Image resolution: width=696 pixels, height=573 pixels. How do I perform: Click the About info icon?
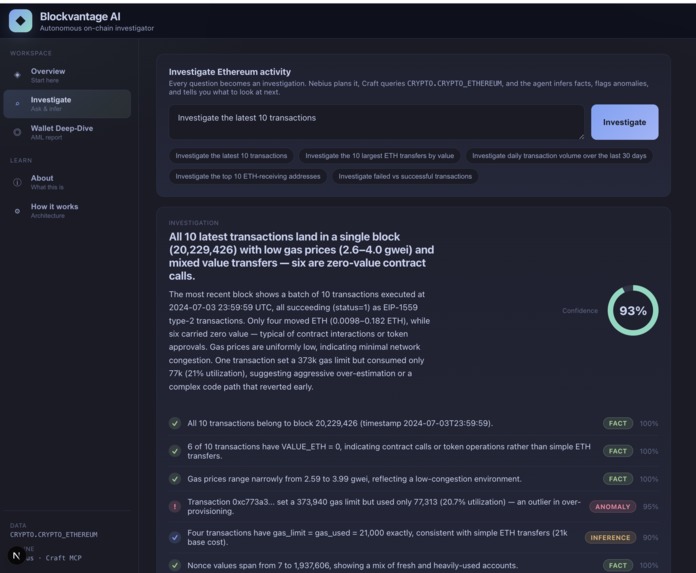tap(17, 182)
